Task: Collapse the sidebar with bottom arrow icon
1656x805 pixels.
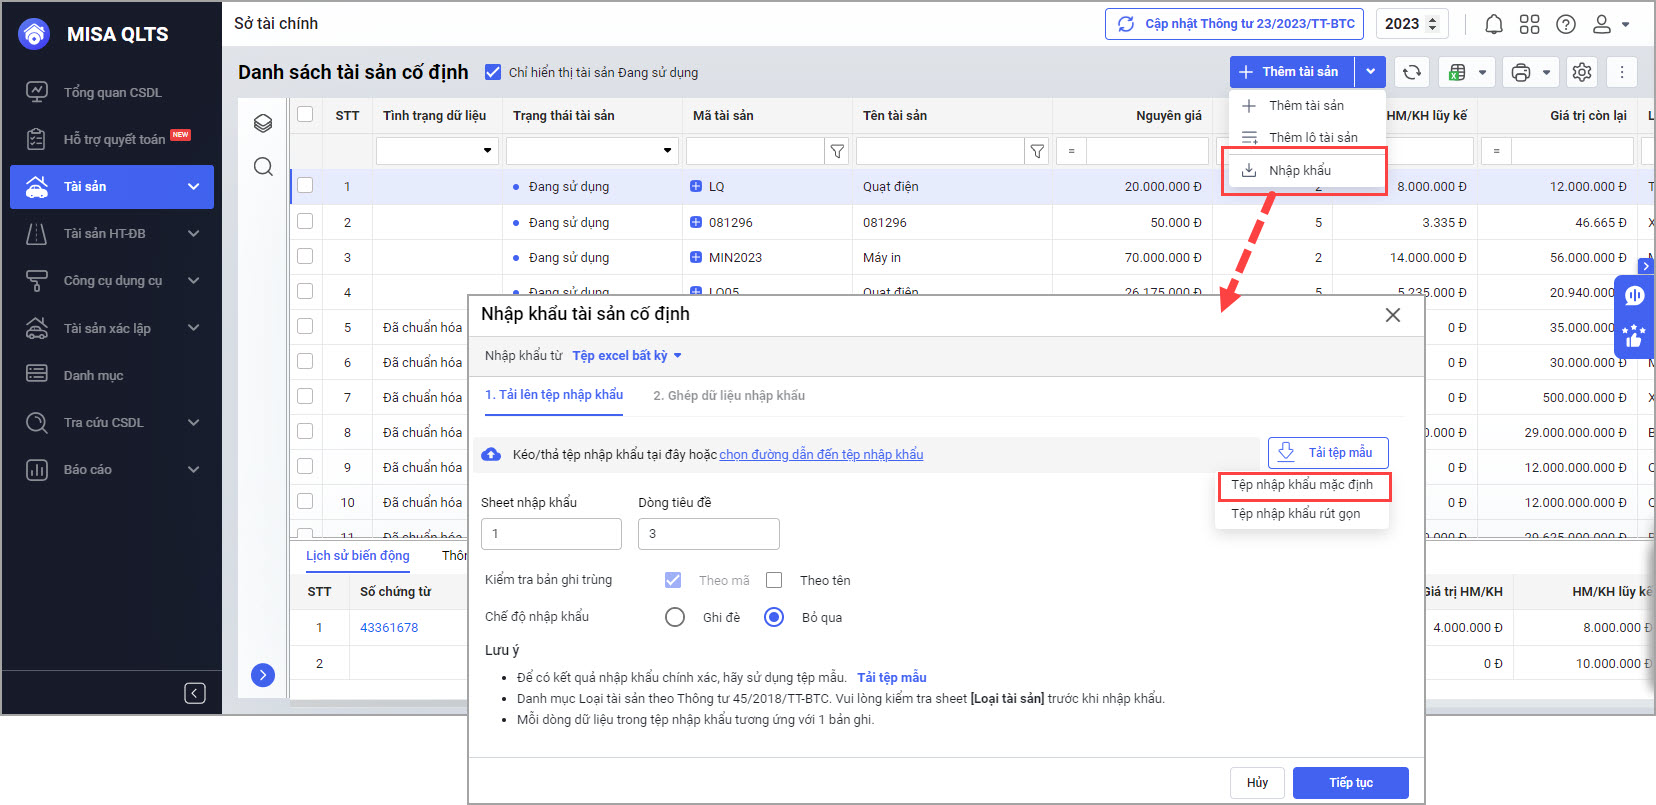Action: [x=195, y=693]
